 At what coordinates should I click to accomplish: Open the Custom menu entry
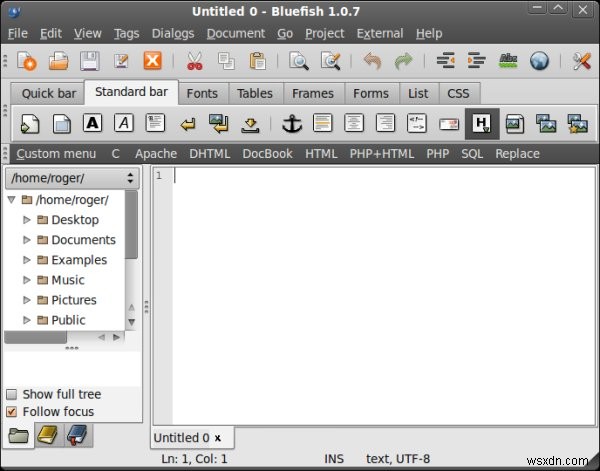click(56, 154)
